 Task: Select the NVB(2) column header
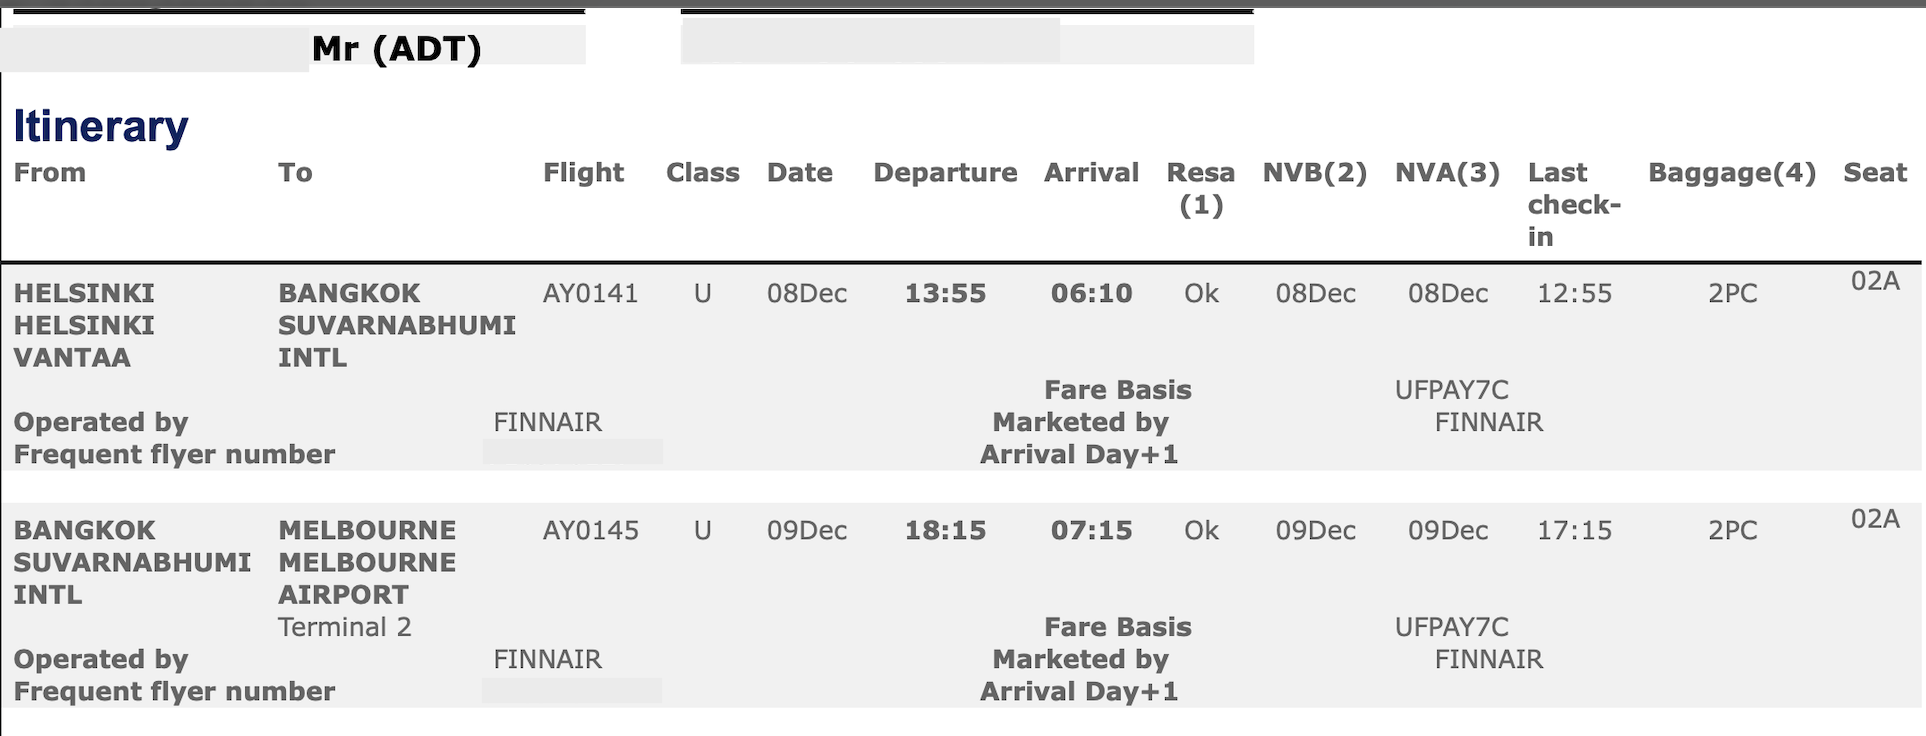tap(1314, 173)
